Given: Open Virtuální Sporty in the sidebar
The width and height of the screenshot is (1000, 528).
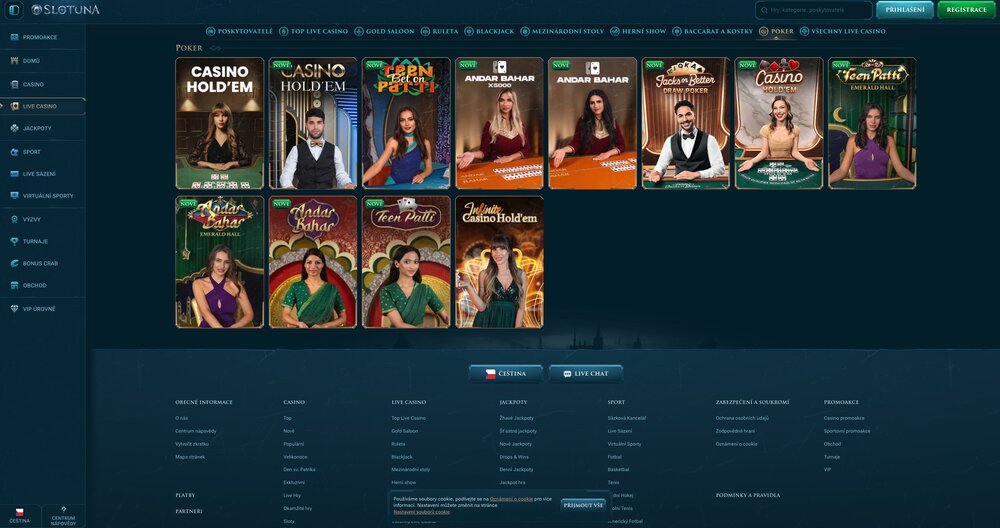Looking at the screenshot, I should click(x=43, y=196).
